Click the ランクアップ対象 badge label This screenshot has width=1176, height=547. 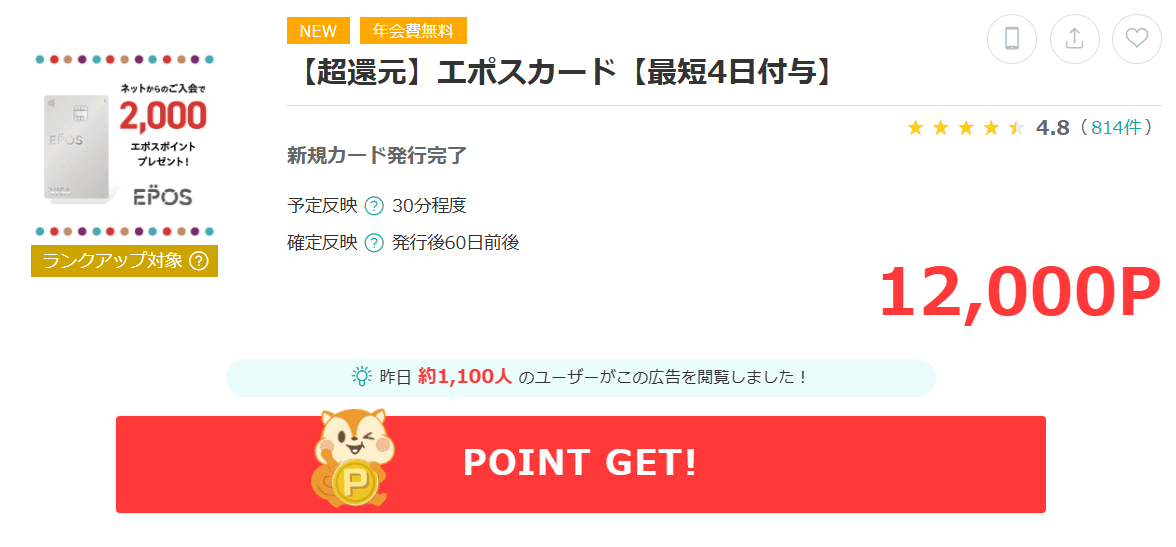pos(112,261)
